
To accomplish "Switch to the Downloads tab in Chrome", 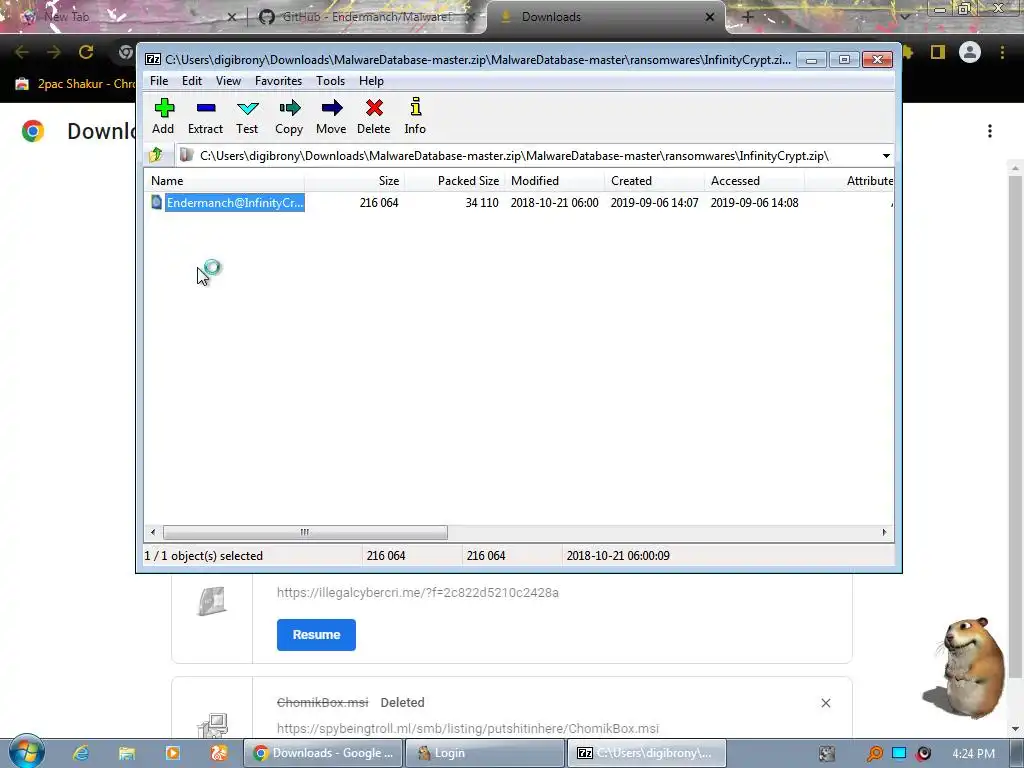I will coord(604,17).
